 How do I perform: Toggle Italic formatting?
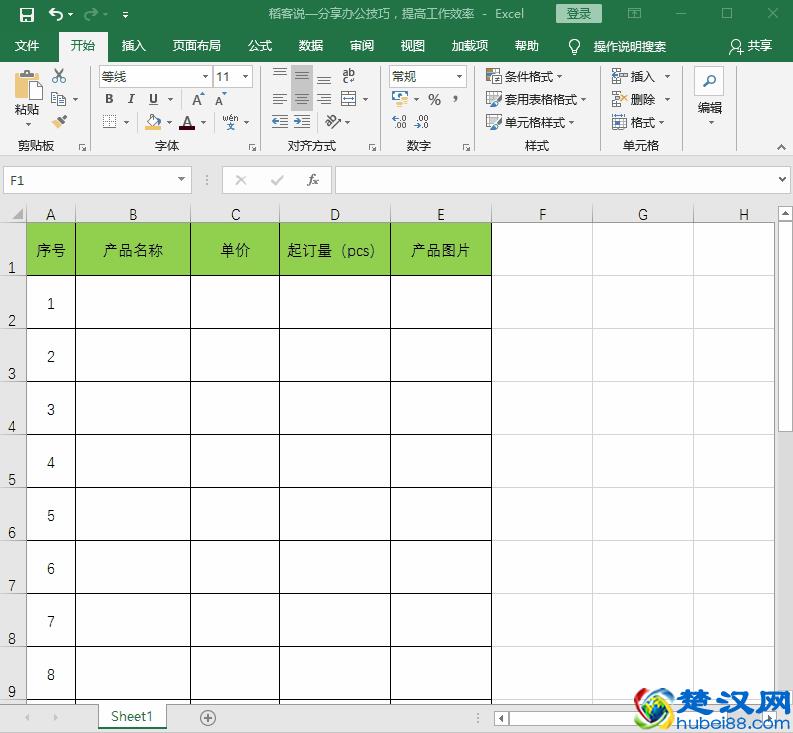point(131,99)
